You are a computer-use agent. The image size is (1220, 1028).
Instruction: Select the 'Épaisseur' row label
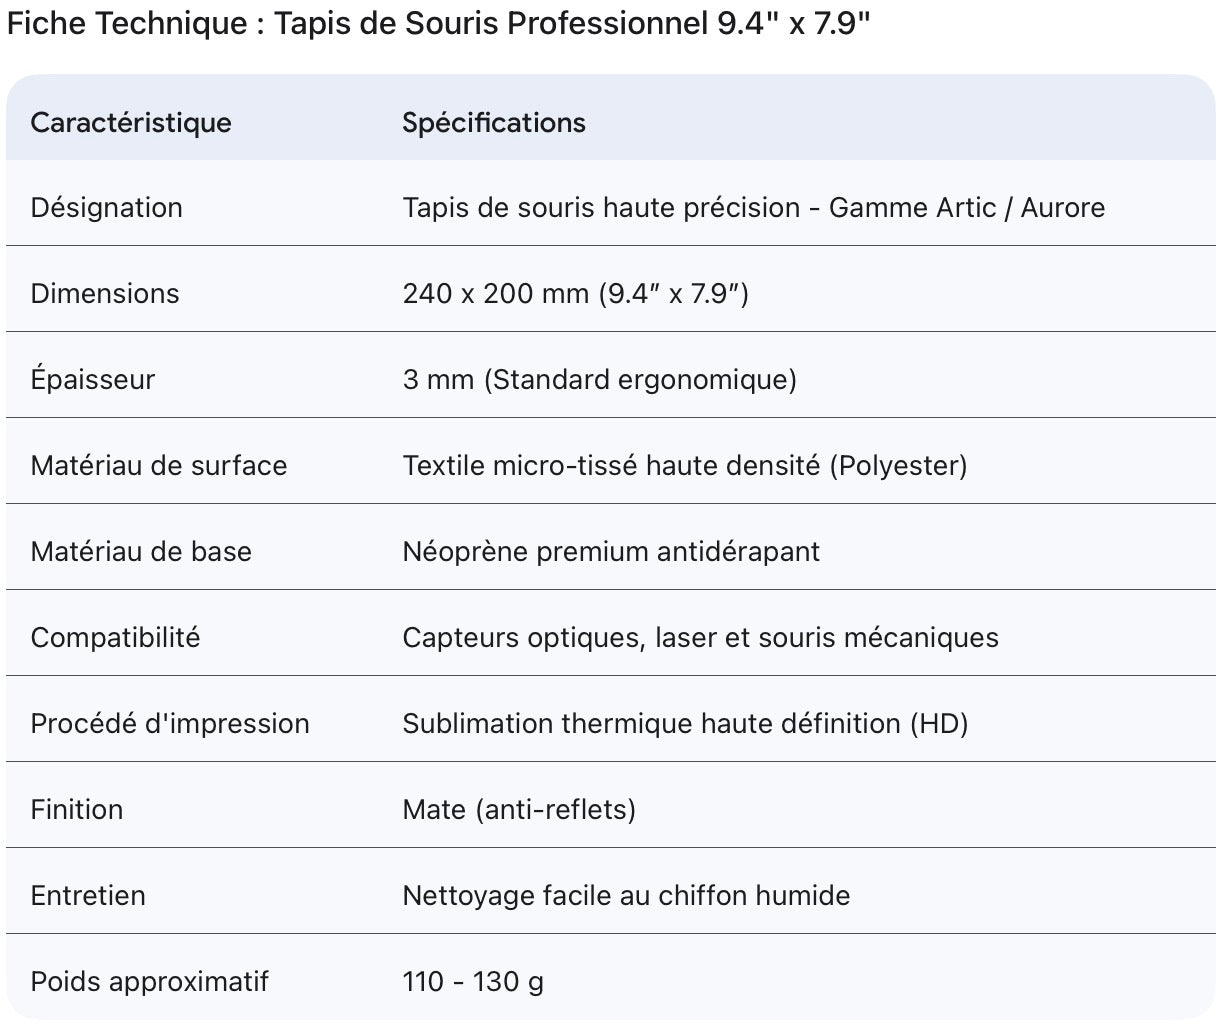pos(93,380)
